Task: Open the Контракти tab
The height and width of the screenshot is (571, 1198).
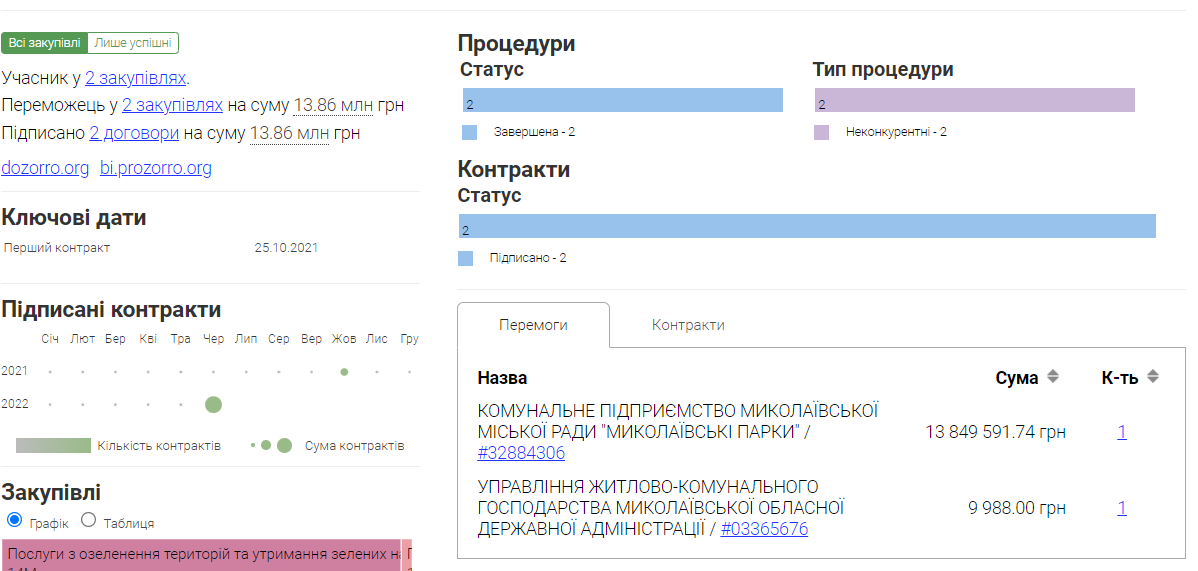Action: coord(688,325)
